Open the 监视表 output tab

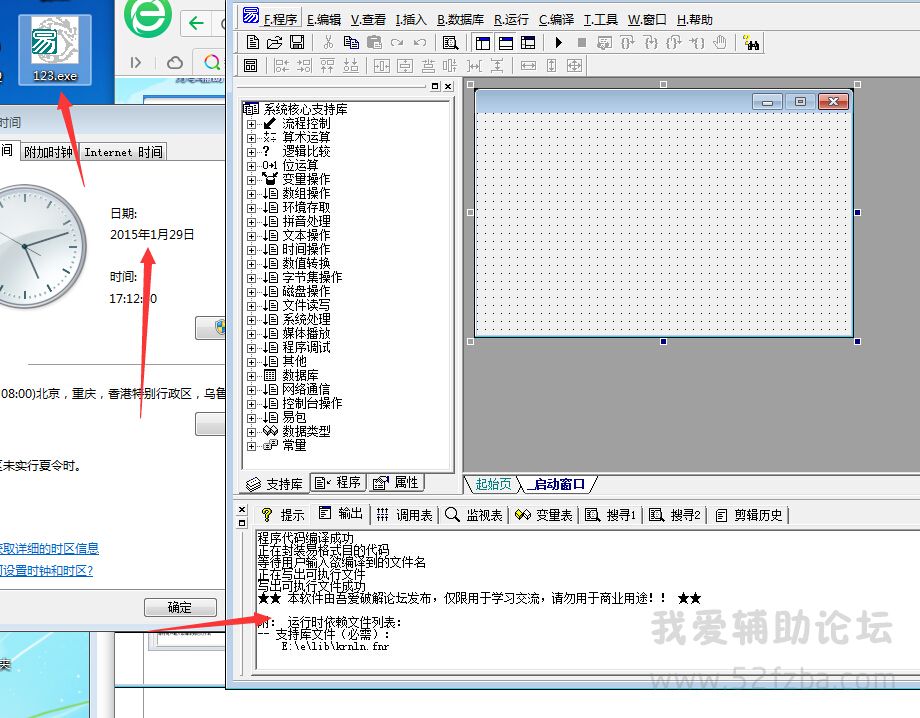tap(474, 515)
